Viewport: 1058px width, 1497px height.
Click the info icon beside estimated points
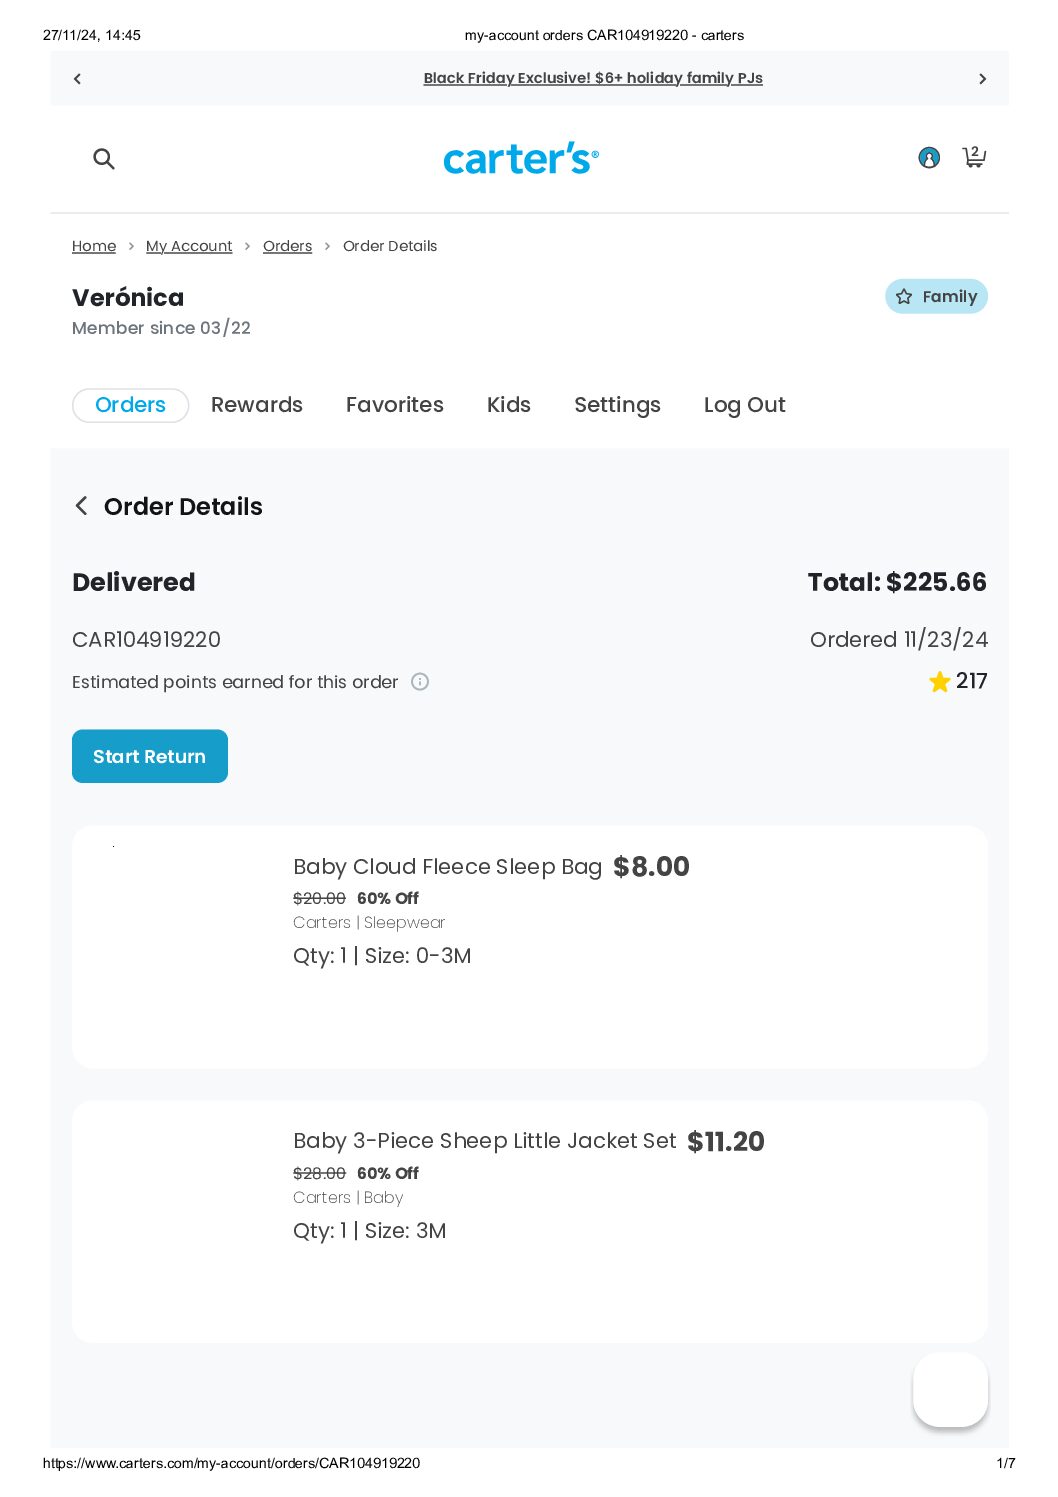point(420,682)
